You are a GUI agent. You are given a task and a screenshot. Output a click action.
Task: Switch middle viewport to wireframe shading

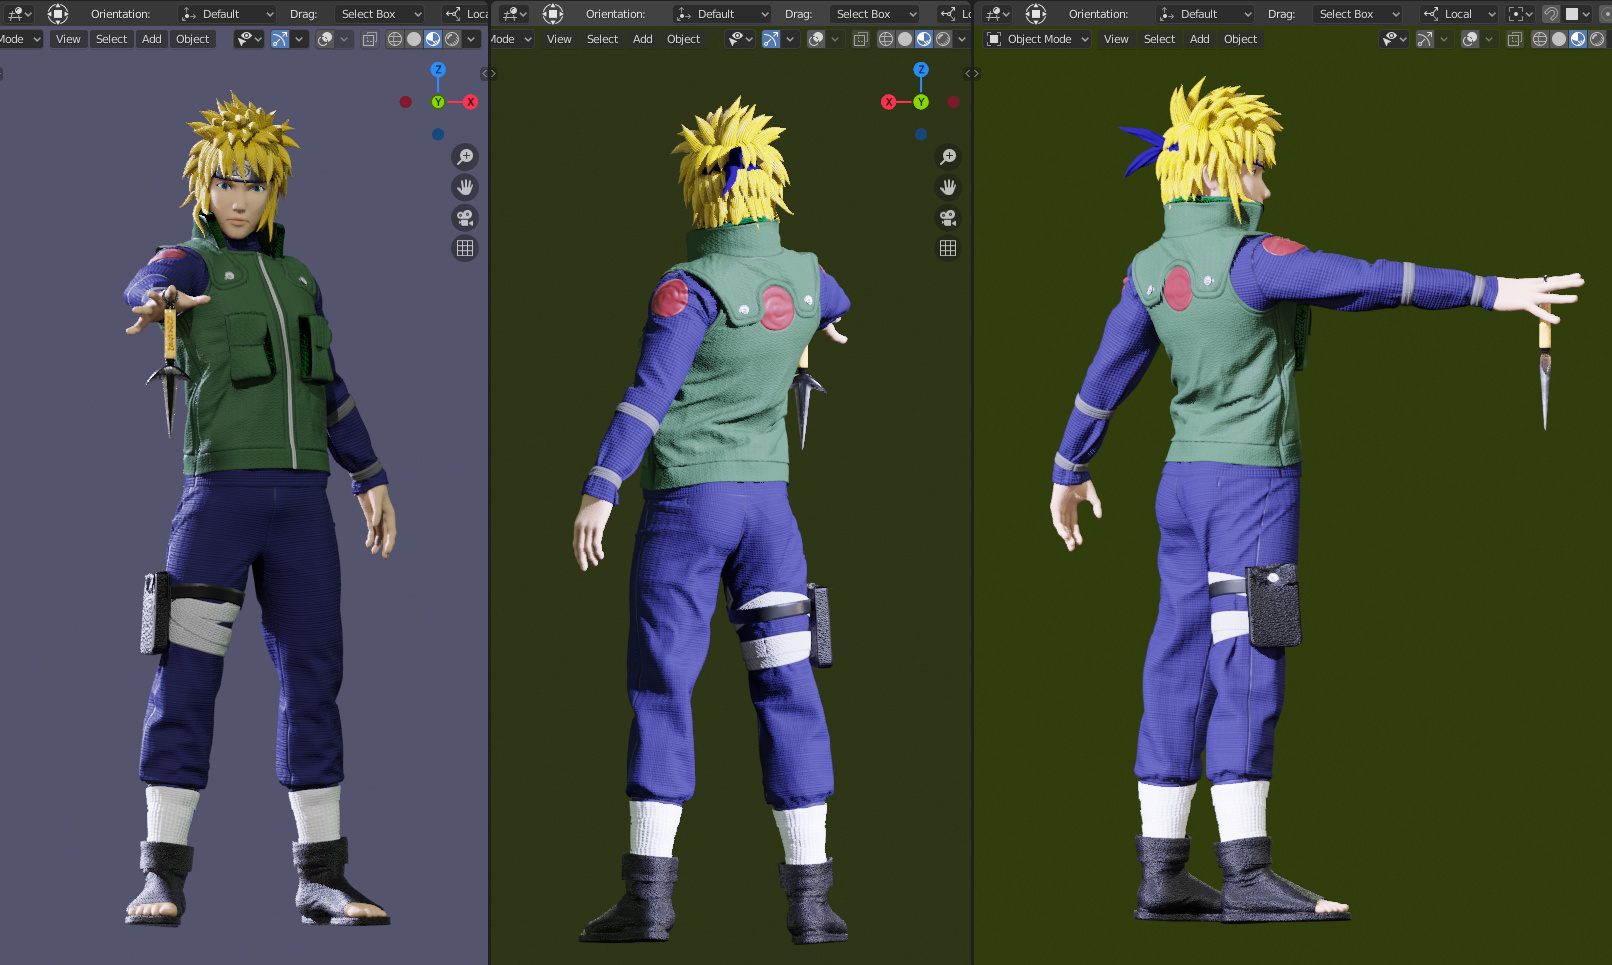point(886,39)
